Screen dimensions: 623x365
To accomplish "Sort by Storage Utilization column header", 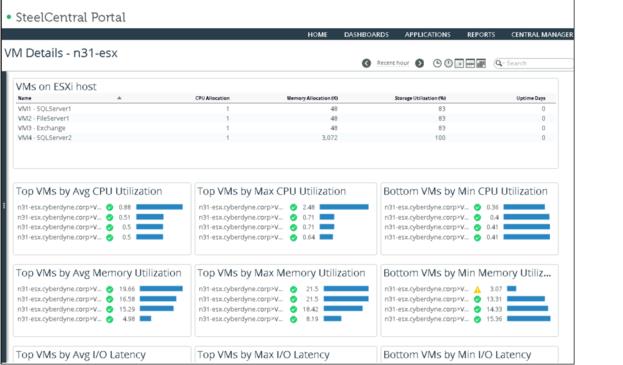I will pos(420,98).
